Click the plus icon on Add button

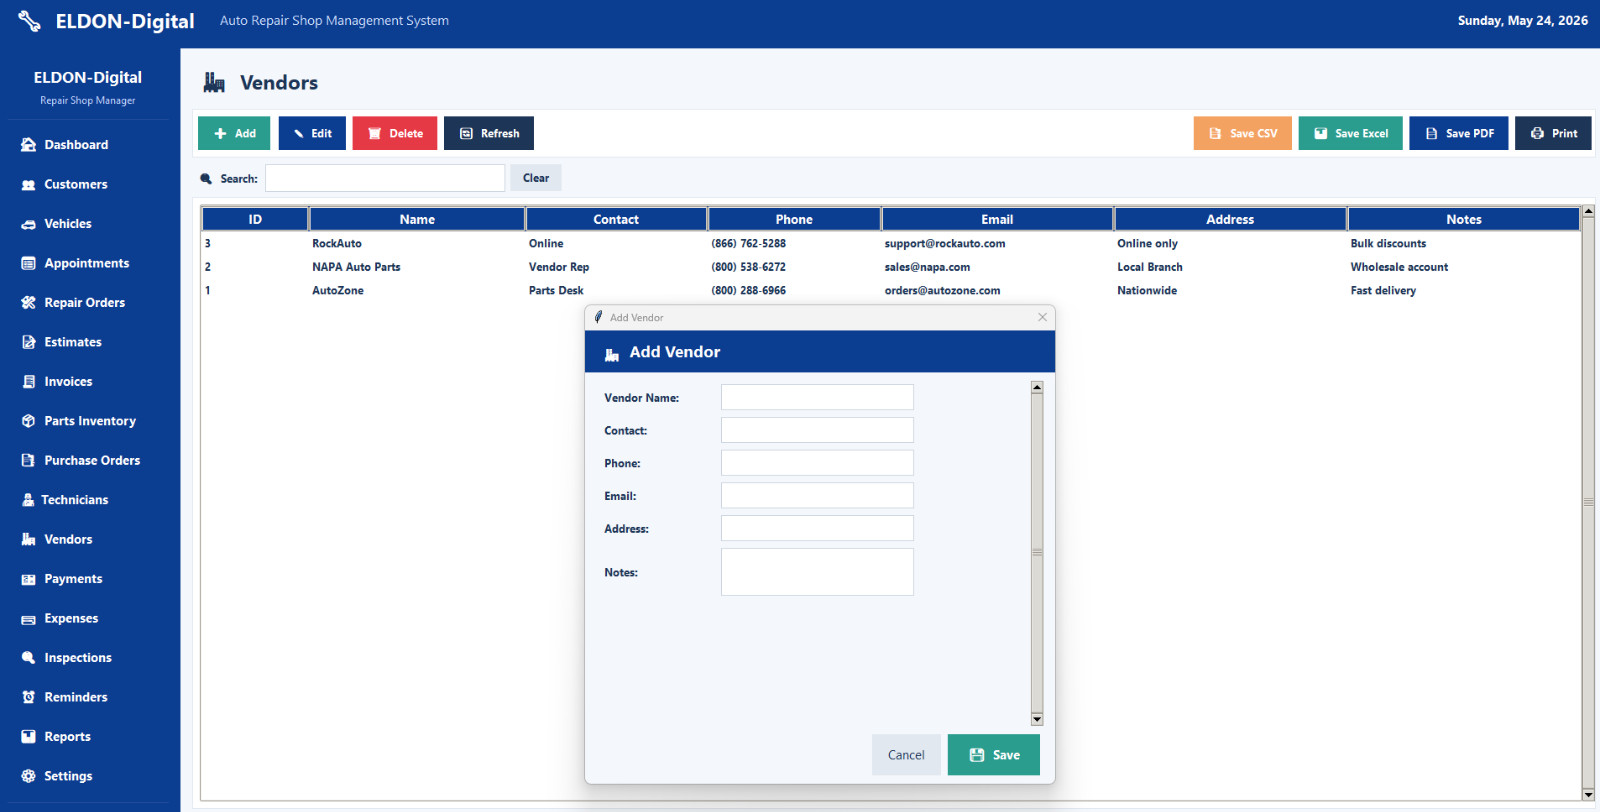(220, 134)
